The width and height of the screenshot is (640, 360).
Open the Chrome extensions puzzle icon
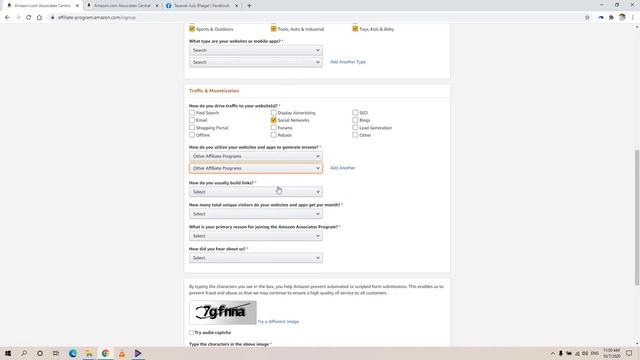click(x=611, y=18)
